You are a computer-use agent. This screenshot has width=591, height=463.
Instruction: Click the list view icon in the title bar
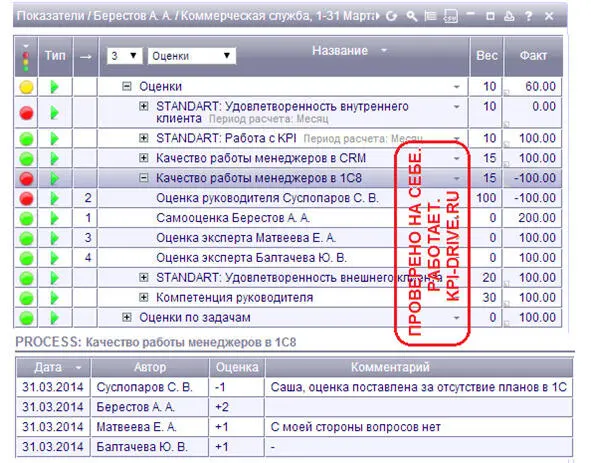[x=430, y=16]
